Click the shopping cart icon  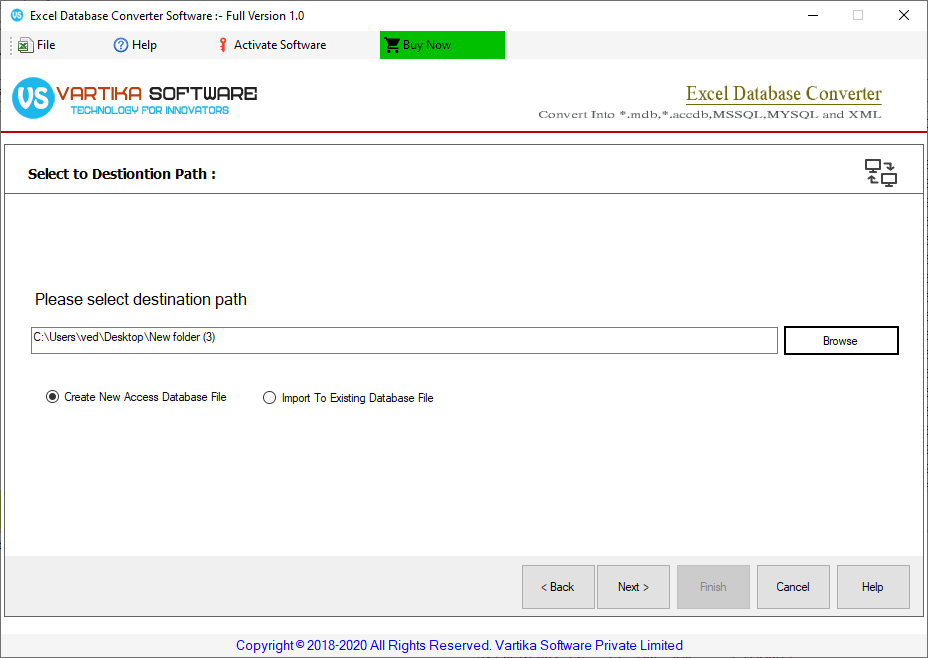click(392, 45)
